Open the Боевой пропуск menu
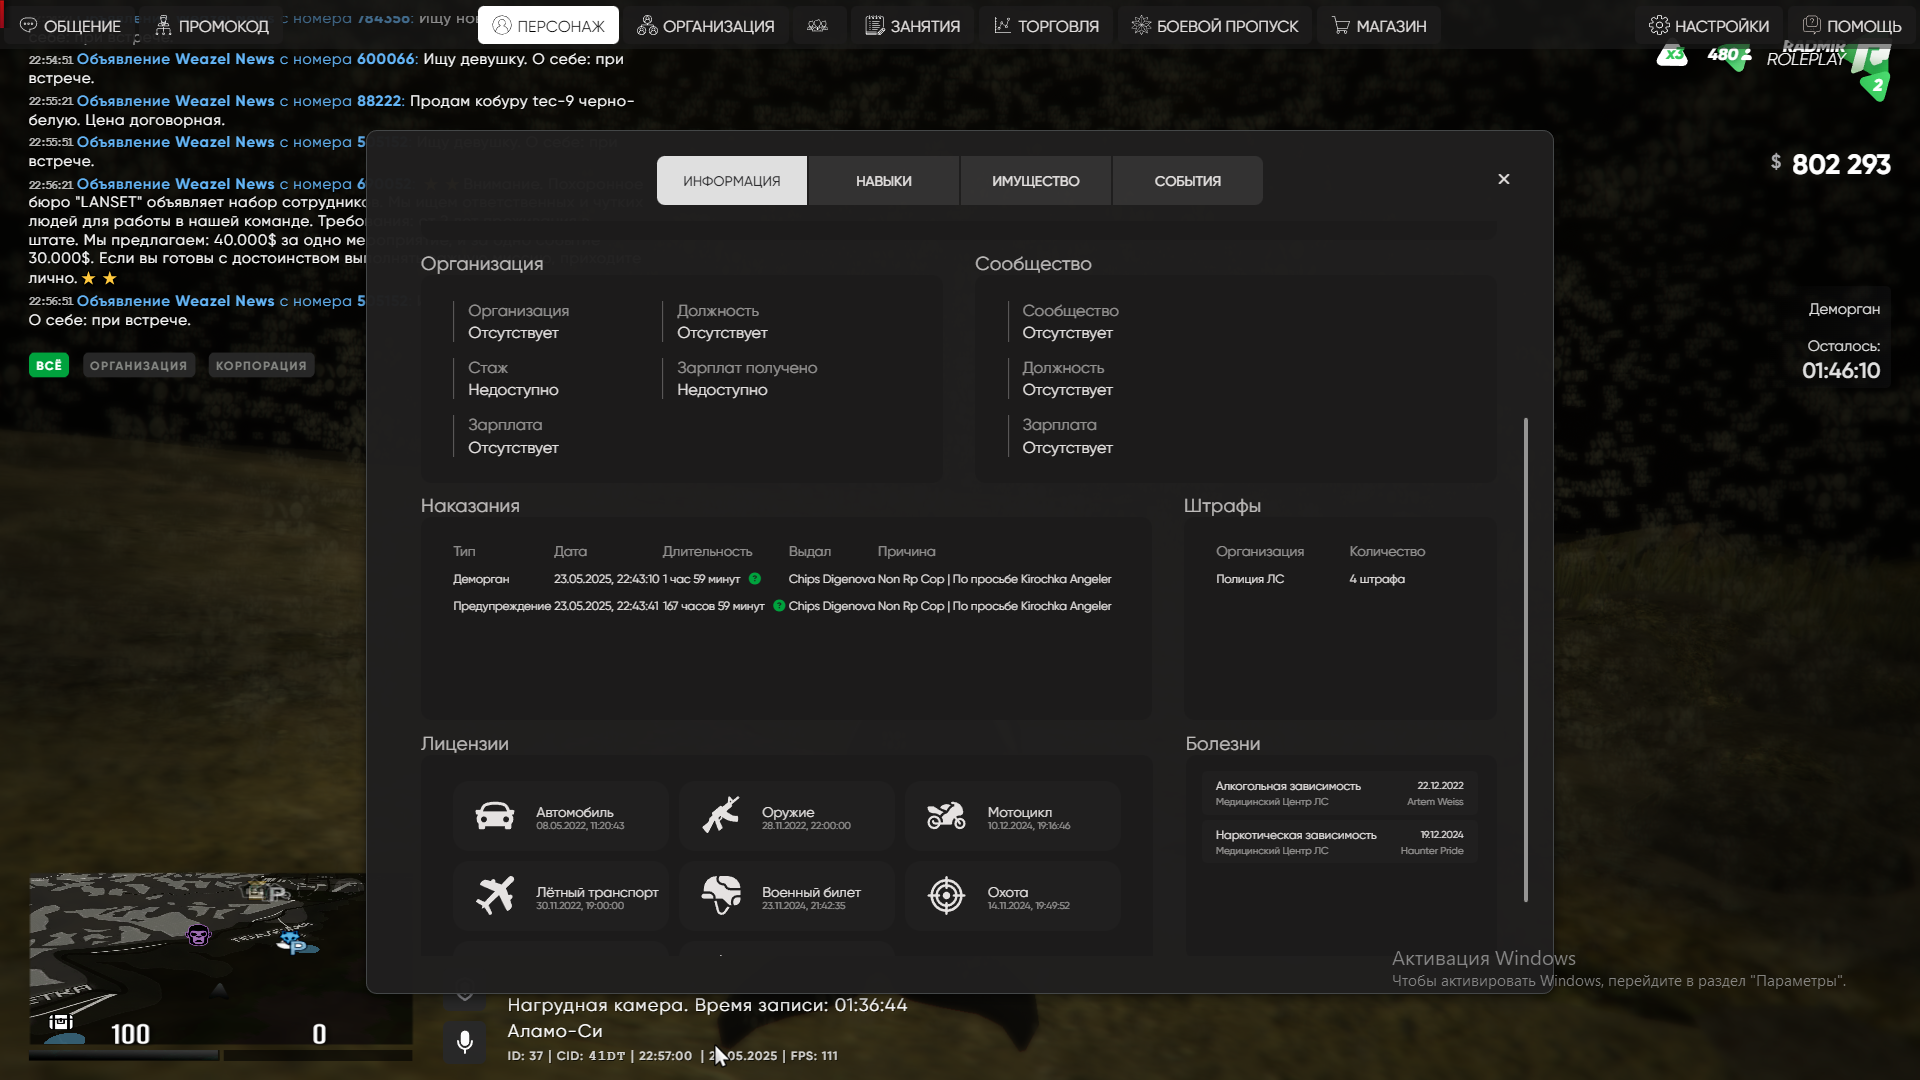 click(1215, 26)
